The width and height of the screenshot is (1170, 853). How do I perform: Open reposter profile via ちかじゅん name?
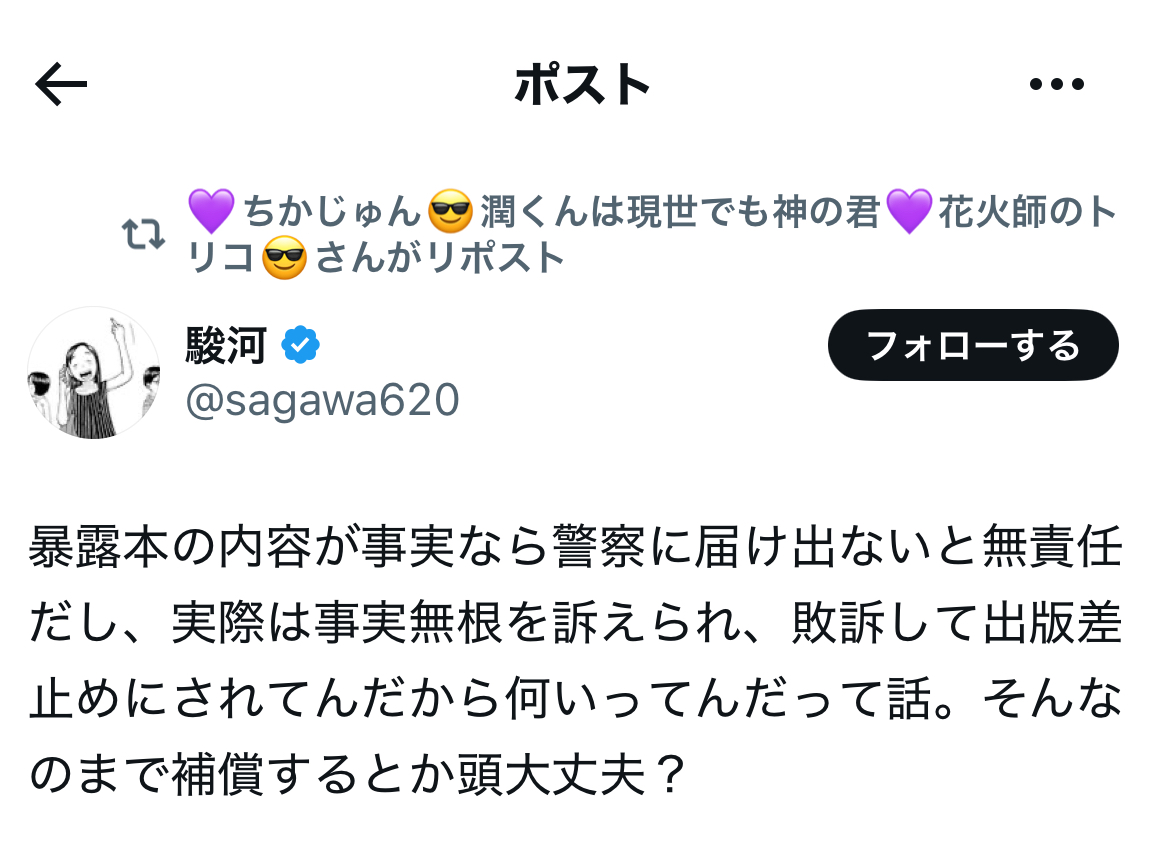tap(333, 211)
